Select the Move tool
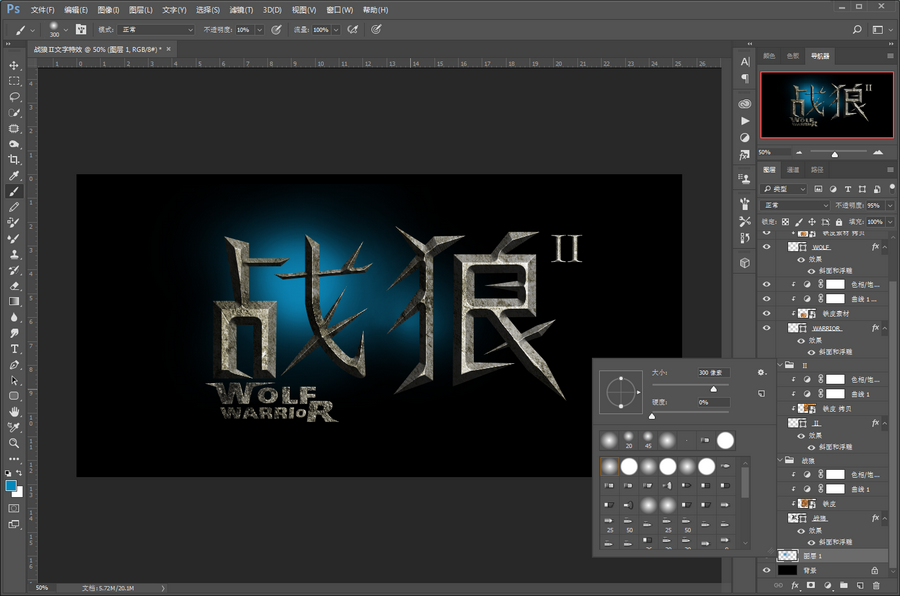The height and width of the screenshot is (596, 900). pos(14,65)
